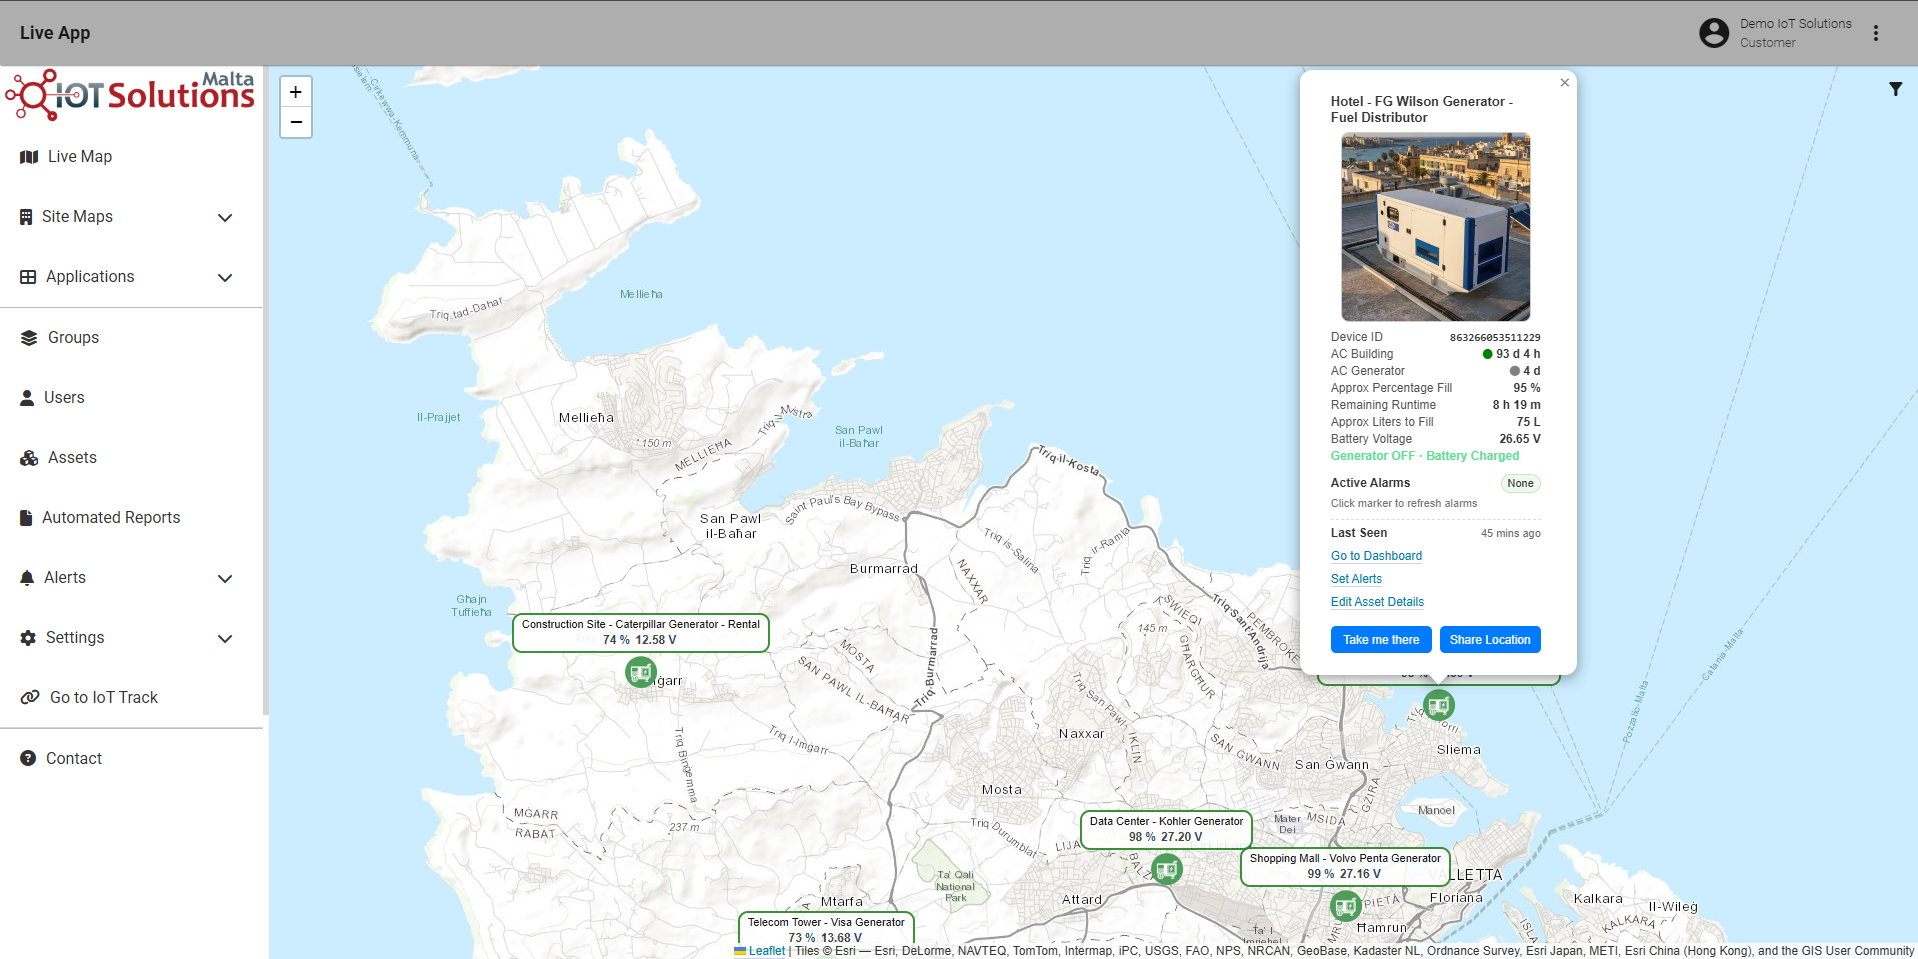The height and width of the screenshot is (959, 1918).
Task: Click the hotel generator photo thumbnail
Action: 1435,227
